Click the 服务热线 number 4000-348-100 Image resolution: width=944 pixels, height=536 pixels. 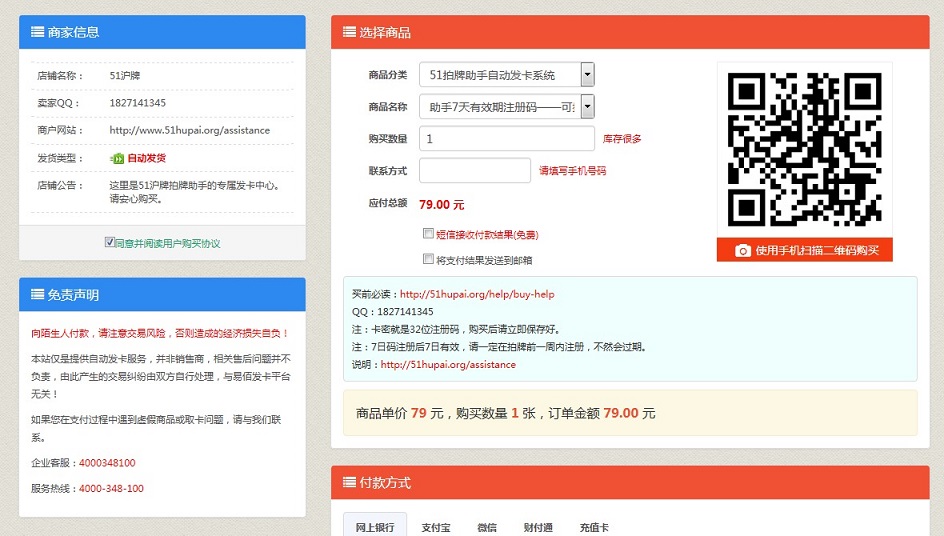[x=111, y=488]
